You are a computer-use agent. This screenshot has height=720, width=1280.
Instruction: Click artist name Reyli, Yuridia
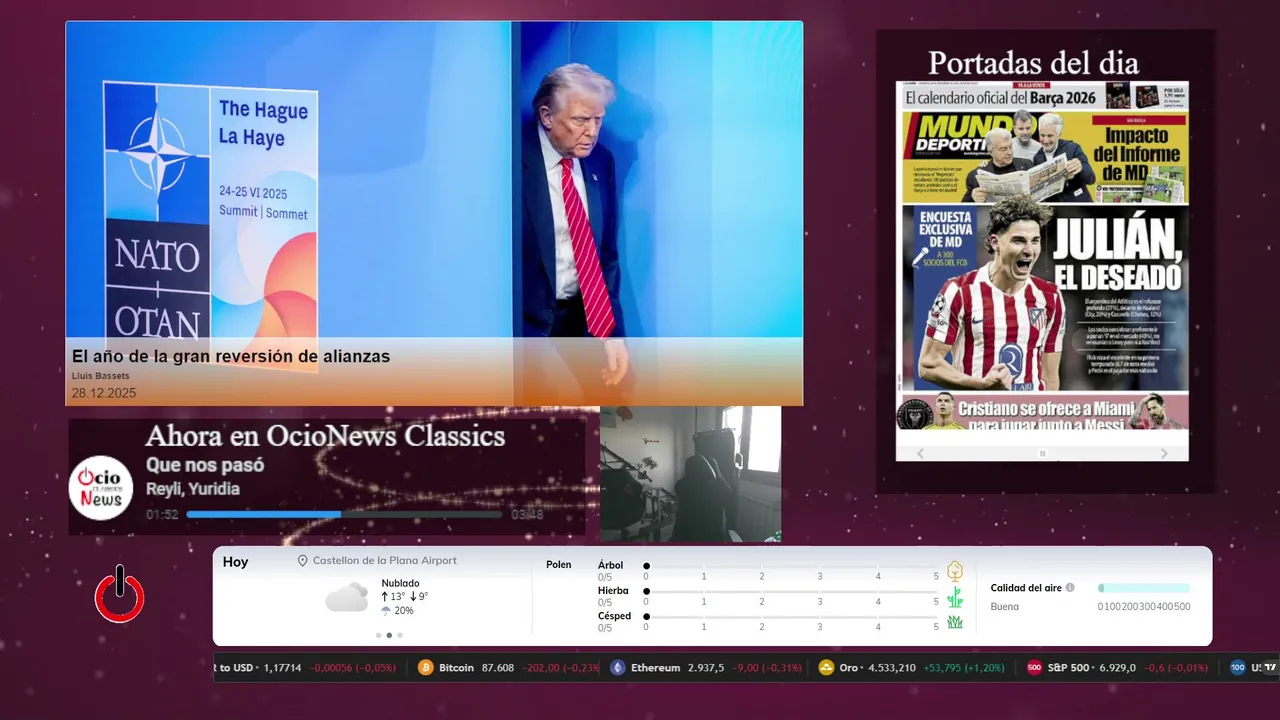tap(193, 489)
